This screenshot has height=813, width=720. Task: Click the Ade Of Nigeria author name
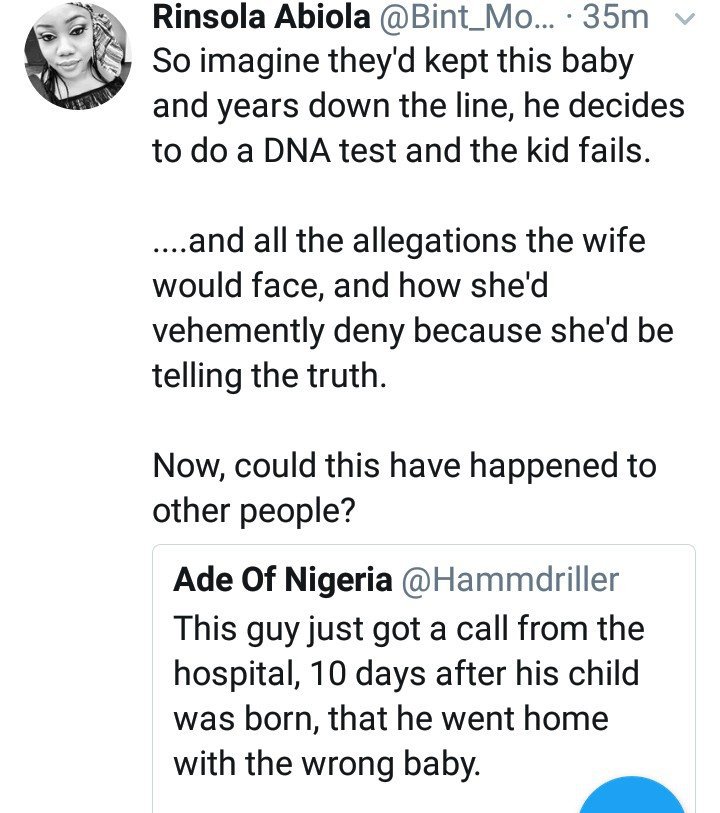tap(282, 580)
